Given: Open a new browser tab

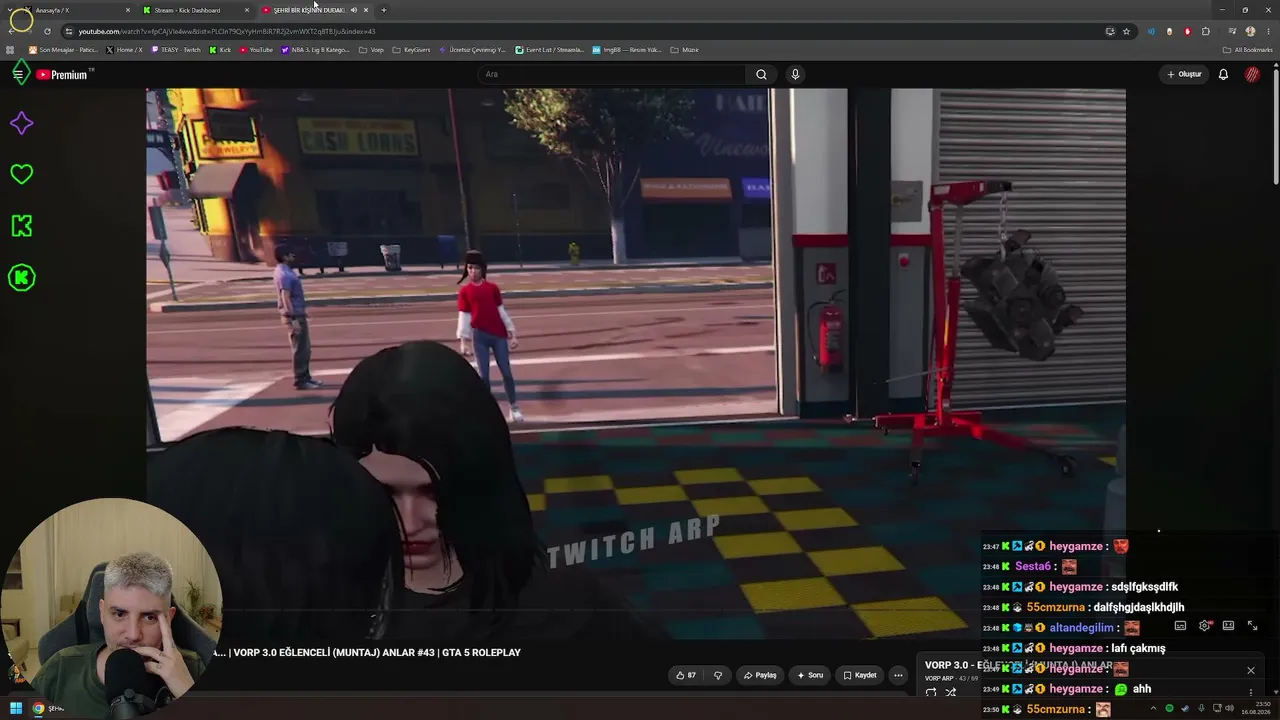Looking at the screenshot, I should pos(383,10).
